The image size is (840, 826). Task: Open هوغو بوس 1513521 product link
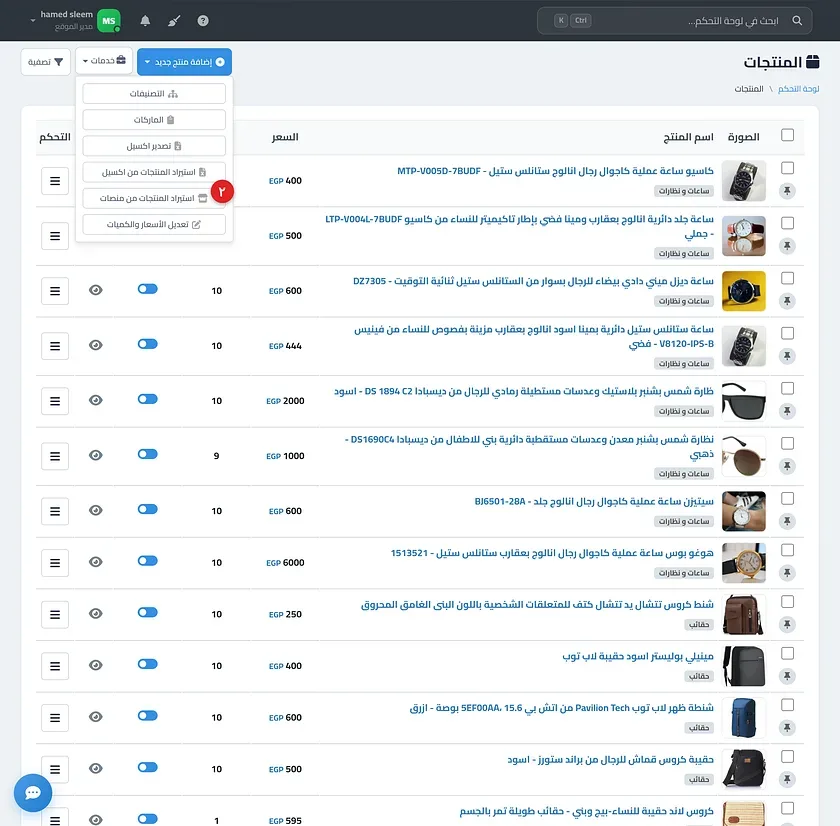[552, 553]
